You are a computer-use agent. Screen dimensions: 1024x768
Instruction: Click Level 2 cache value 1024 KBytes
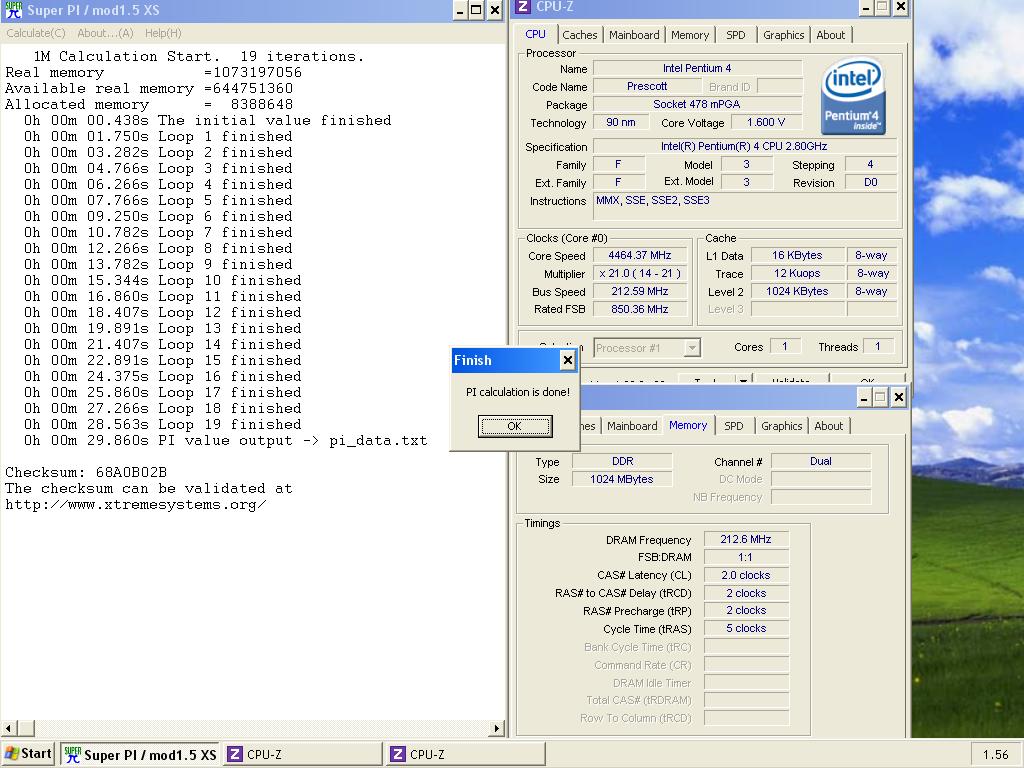coord(797,291)
